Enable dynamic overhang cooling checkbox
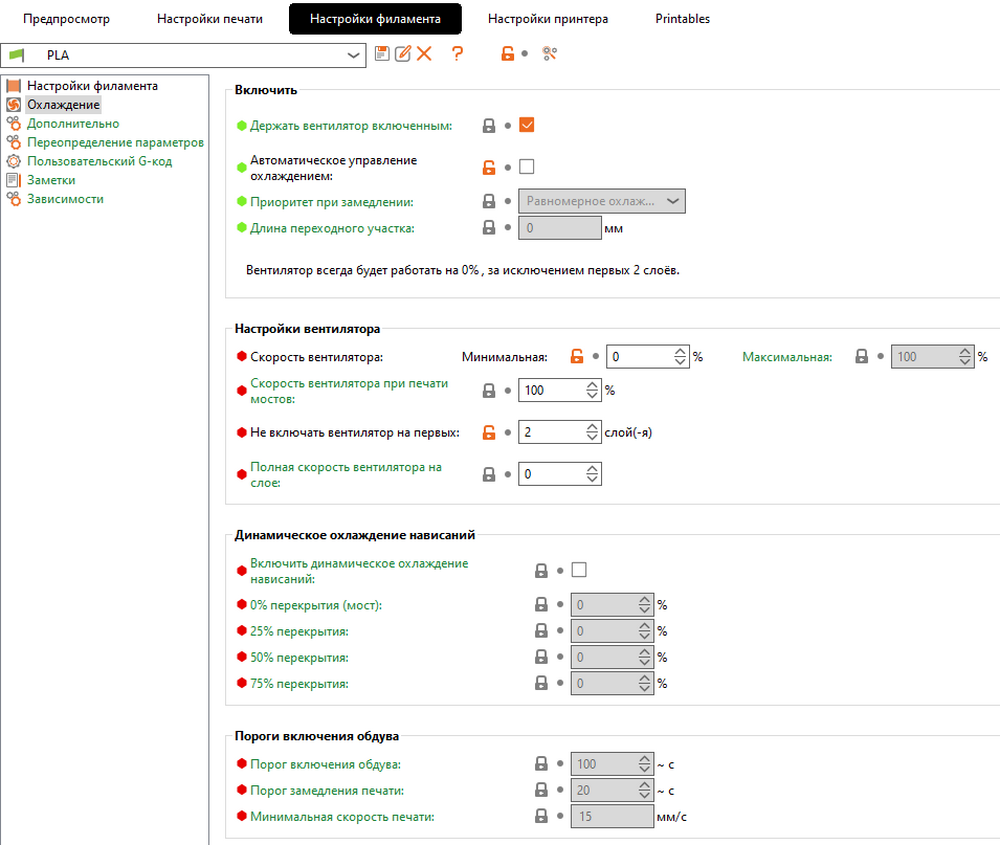The width and height of the screenshot is (1000, 845). [578, 571]
